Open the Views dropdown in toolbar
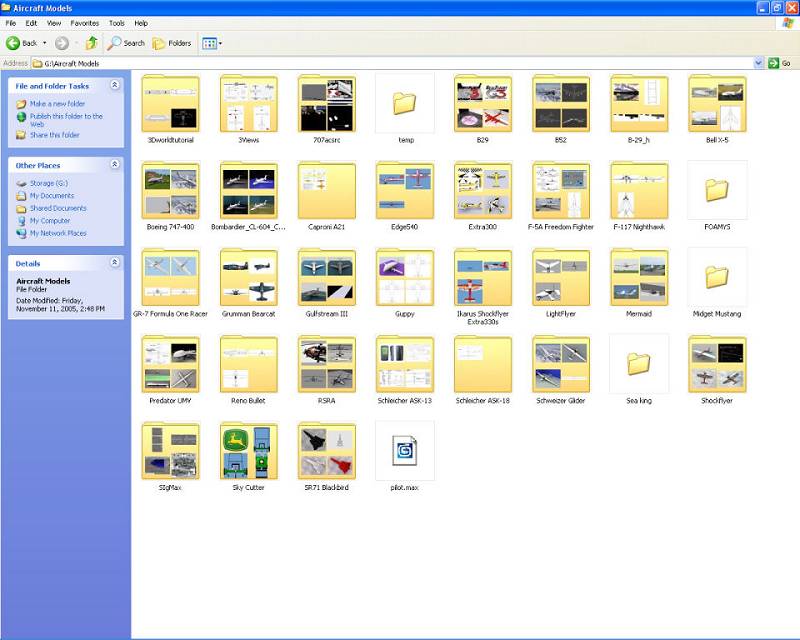 tap(212, 43)
